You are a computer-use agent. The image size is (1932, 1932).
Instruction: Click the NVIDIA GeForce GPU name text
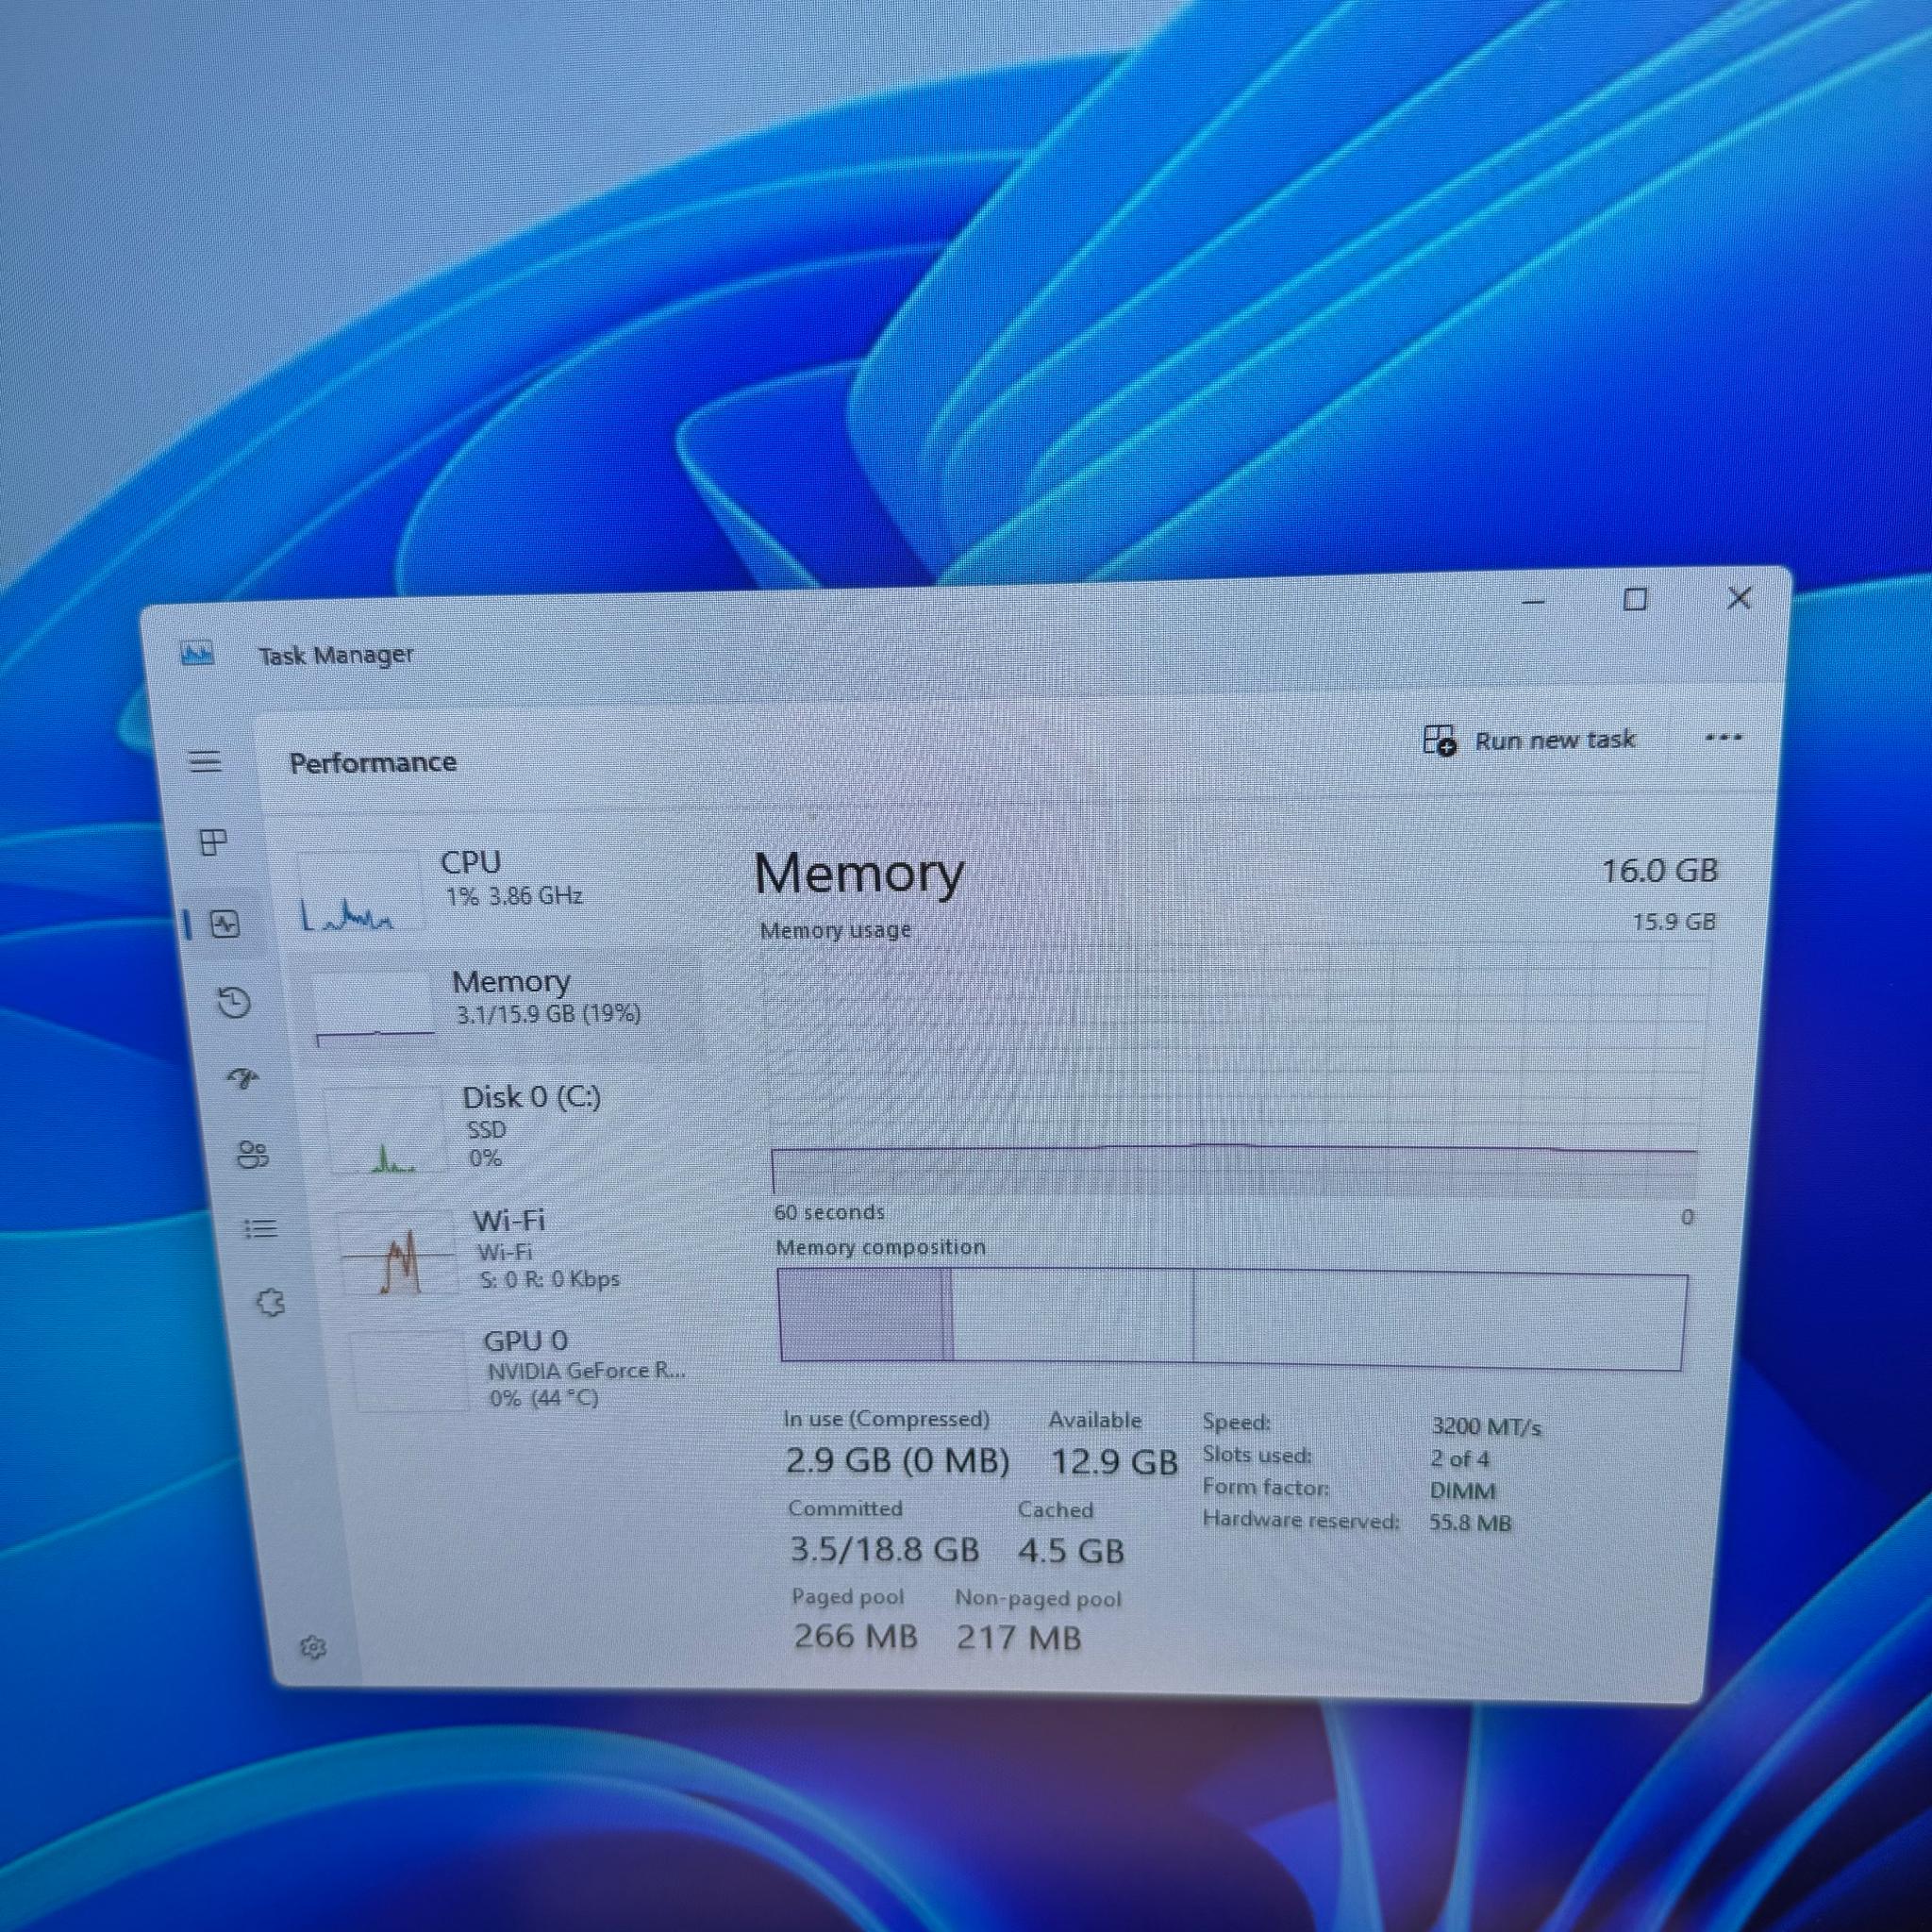587,1370
